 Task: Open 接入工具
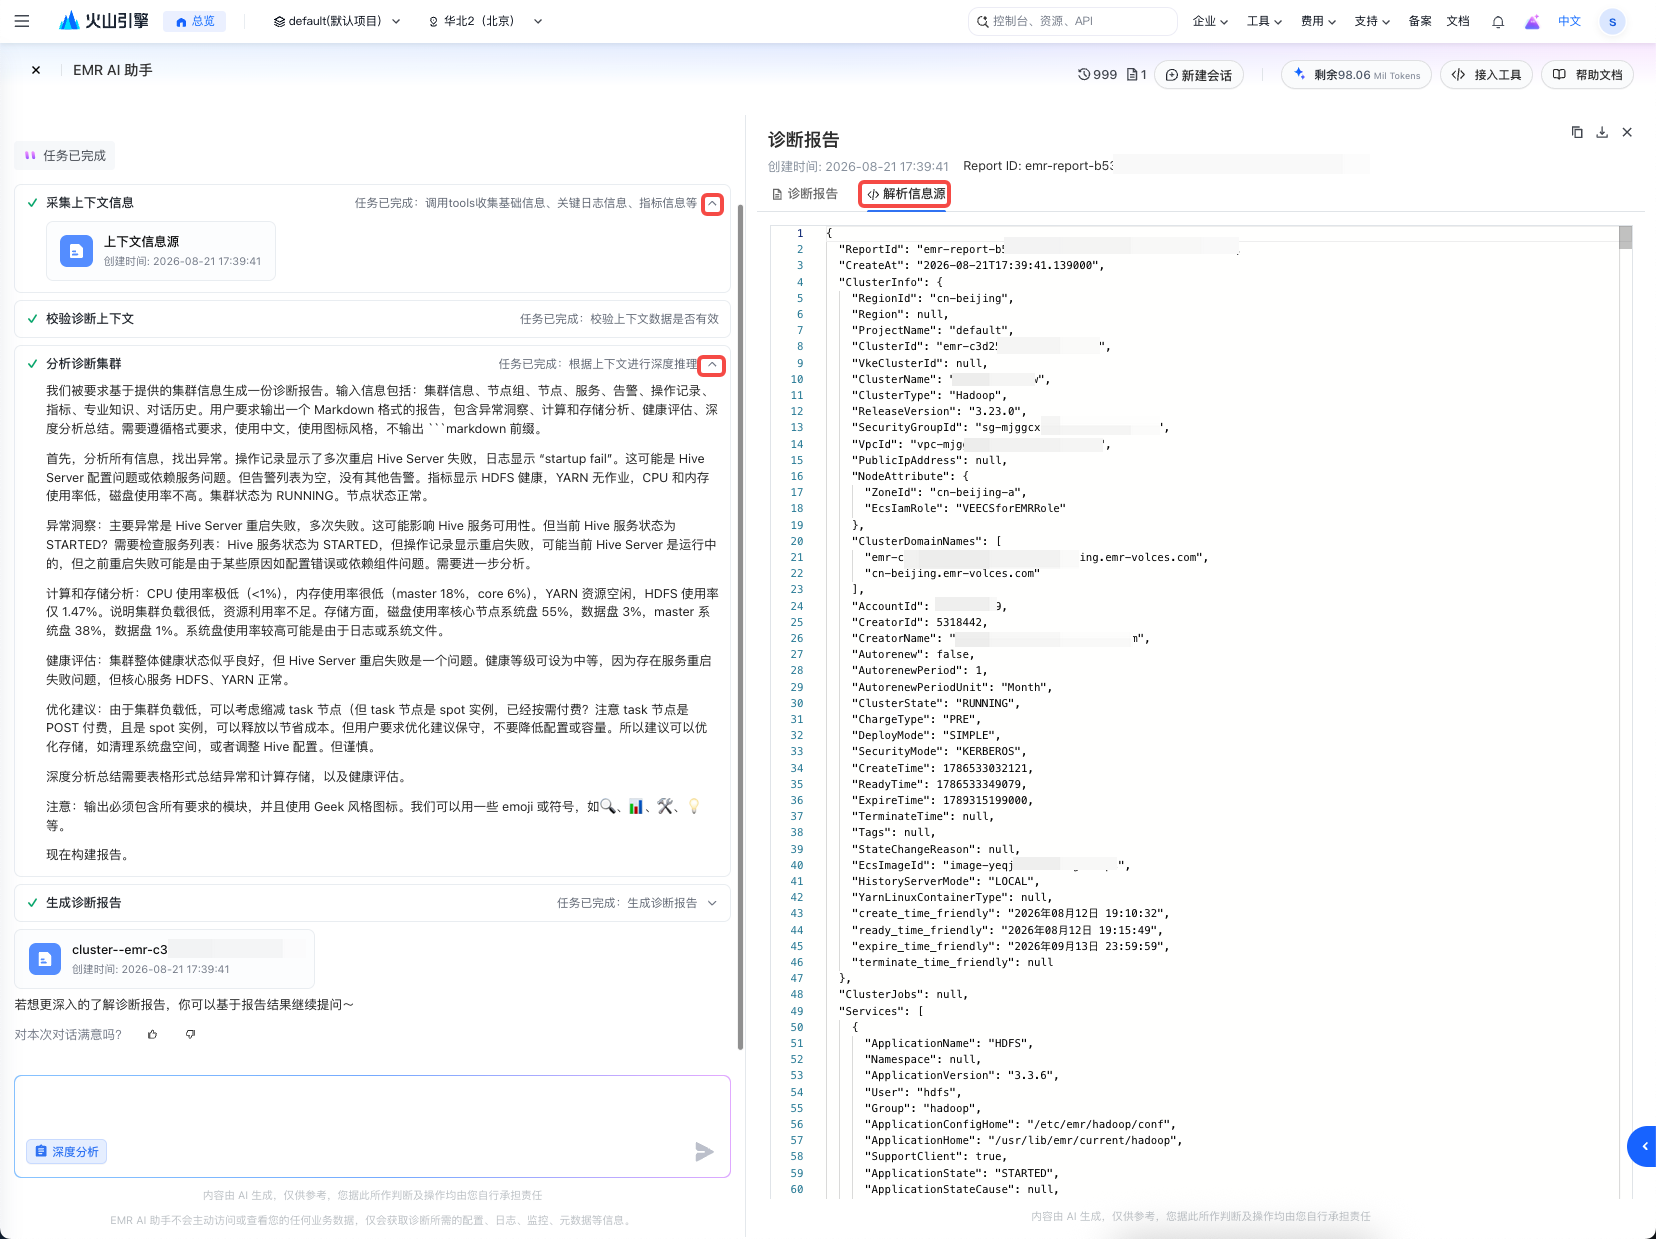coord(1486,75)
